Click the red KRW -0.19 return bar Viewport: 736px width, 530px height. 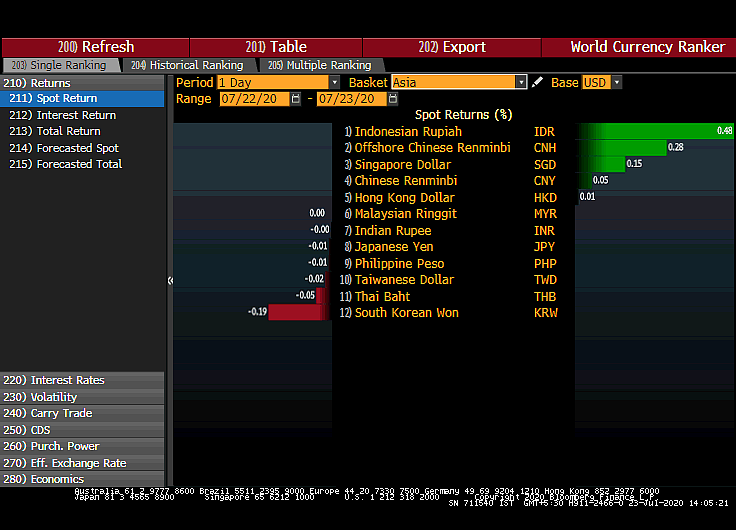(299, 312)
